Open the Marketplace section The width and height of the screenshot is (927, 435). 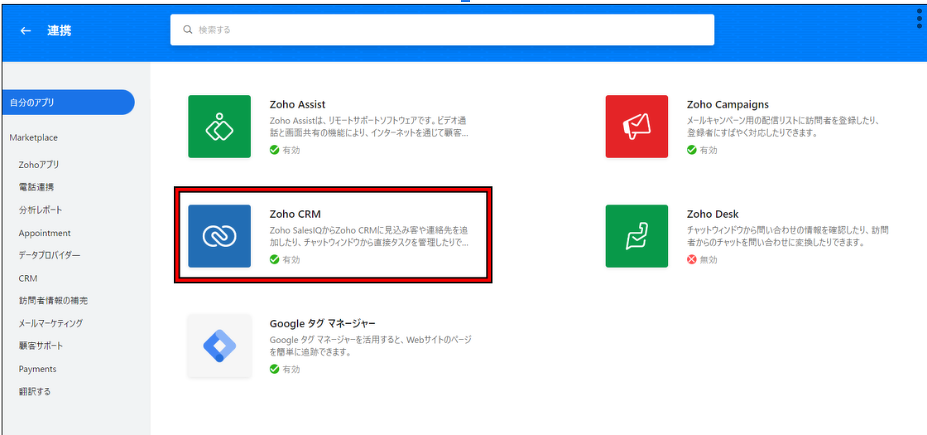point(34,138)
